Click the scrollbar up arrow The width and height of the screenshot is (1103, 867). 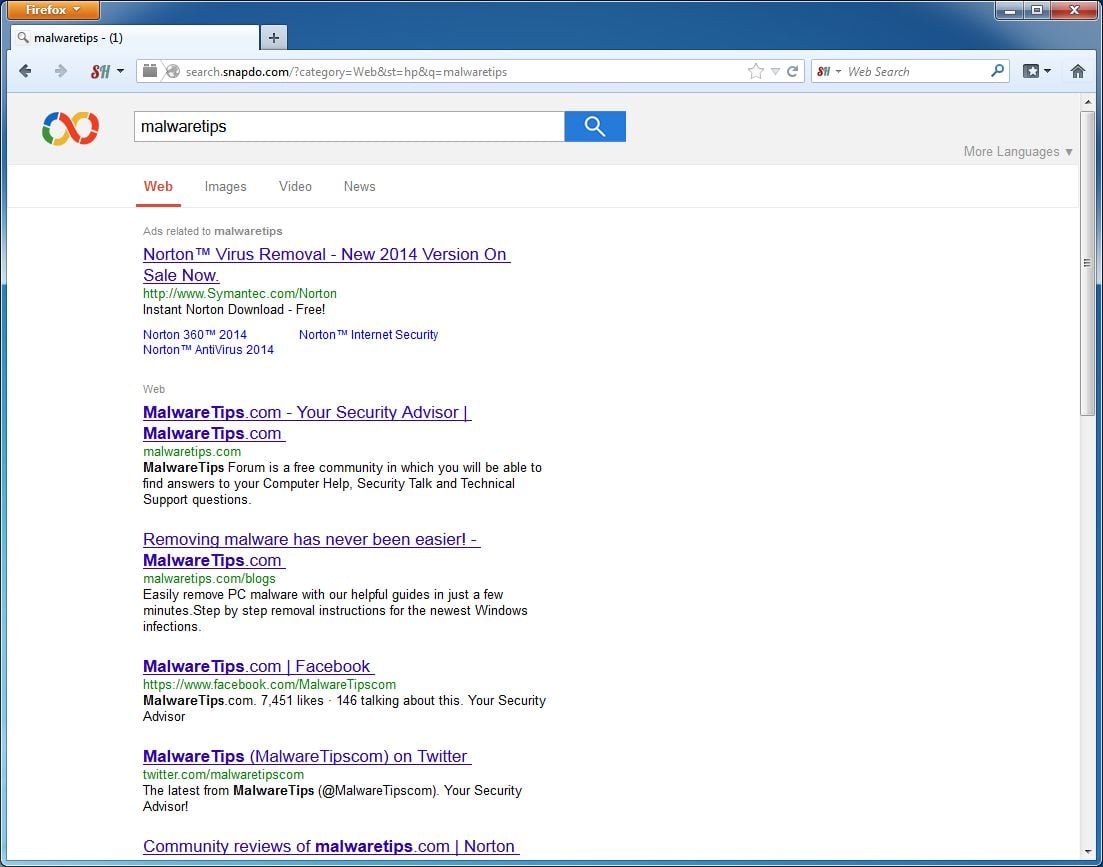coord(1088,103)
